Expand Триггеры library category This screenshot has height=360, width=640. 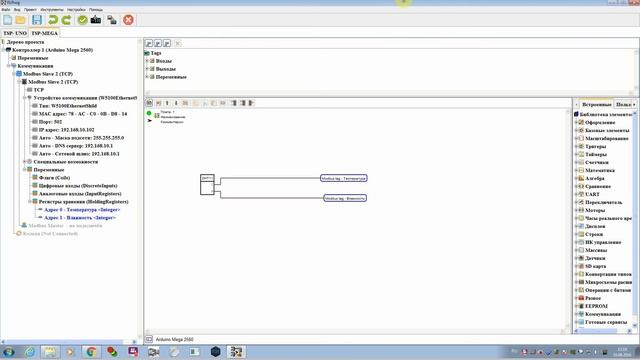576,147
